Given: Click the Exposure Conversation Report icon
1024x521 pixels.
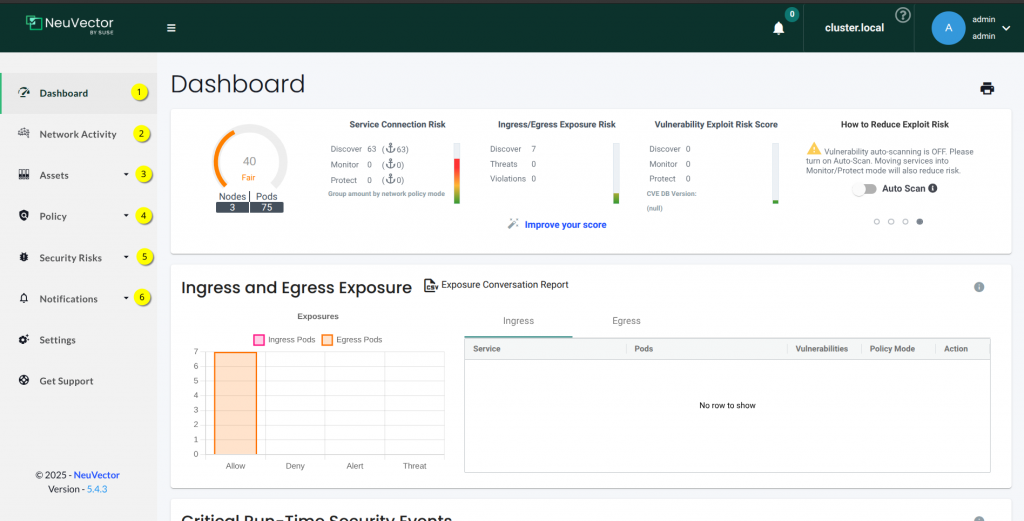Looking at the screenshot, I should 431,285.
